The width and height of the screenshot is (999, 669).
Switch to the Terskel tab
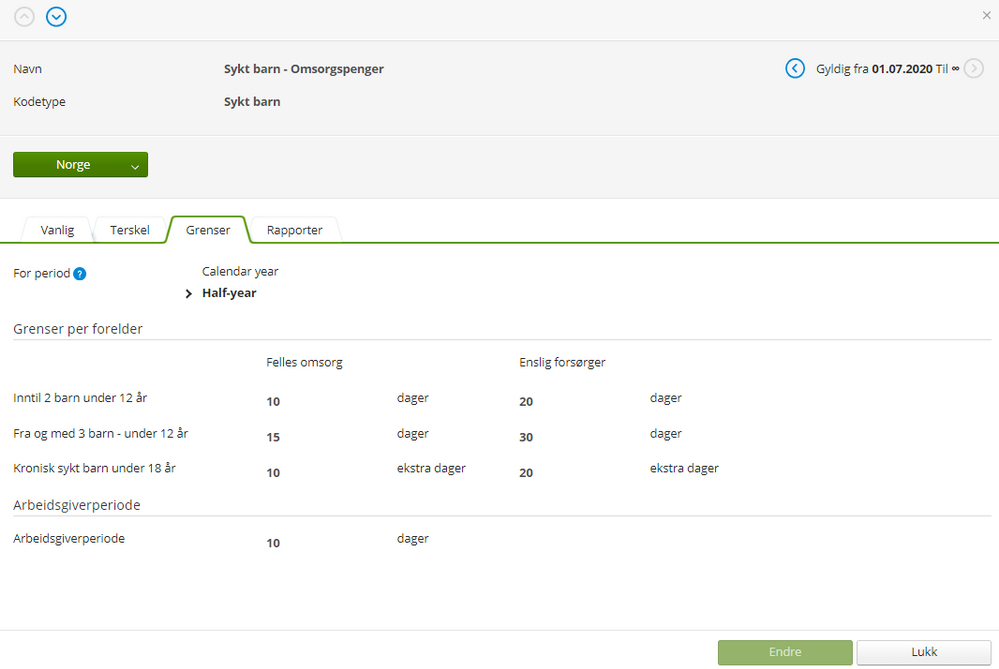[x=130, y=230]
